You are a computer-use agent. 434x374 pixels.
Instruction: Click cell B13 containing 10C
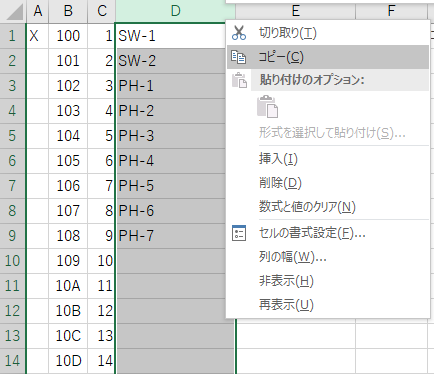(x=68, y=336)
